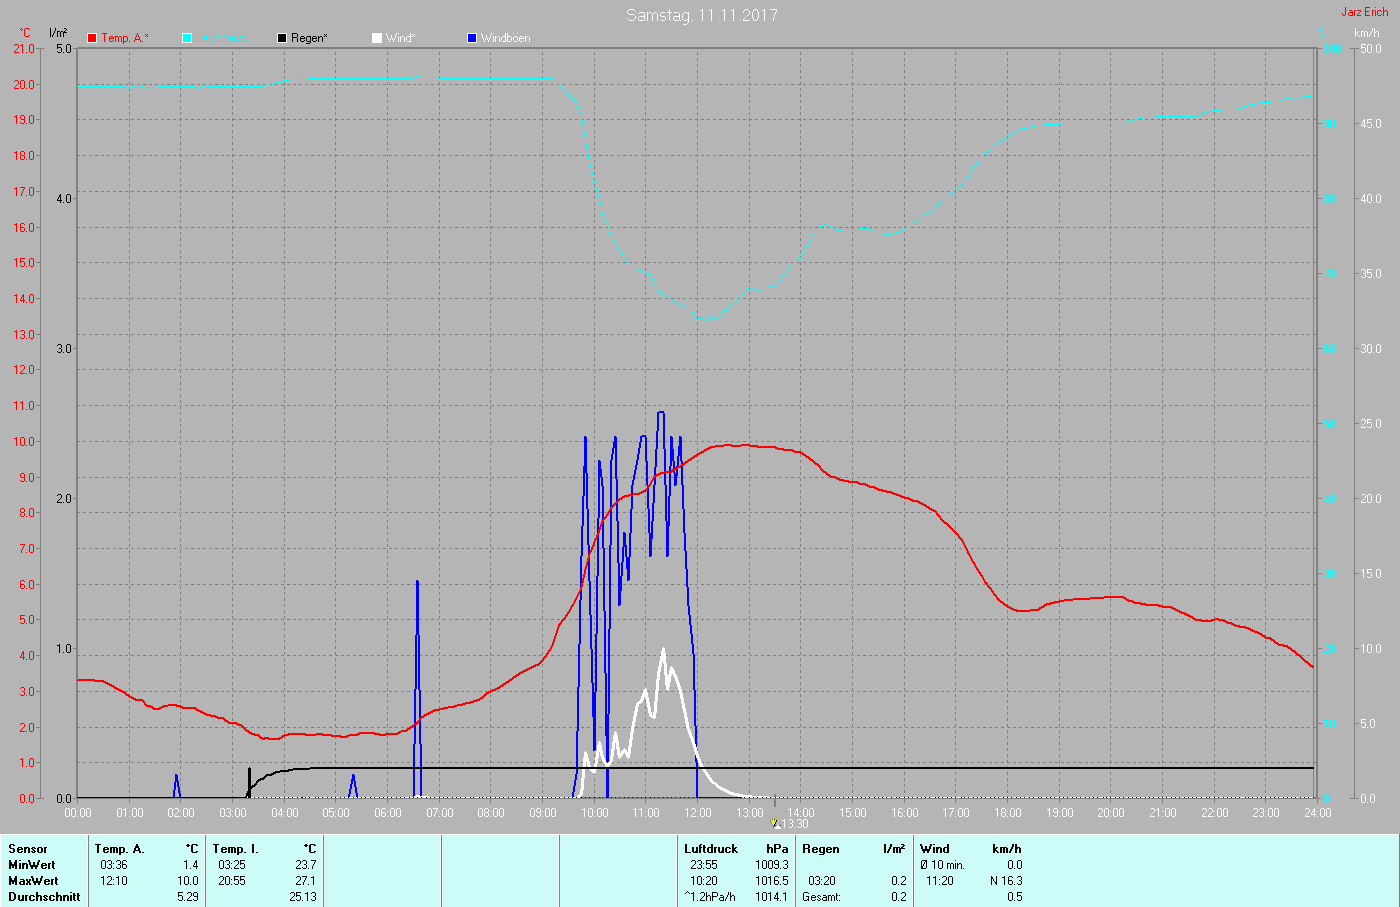
Task: Click the "km/h" unit in the Wind table header
Action: point(1007,849)
